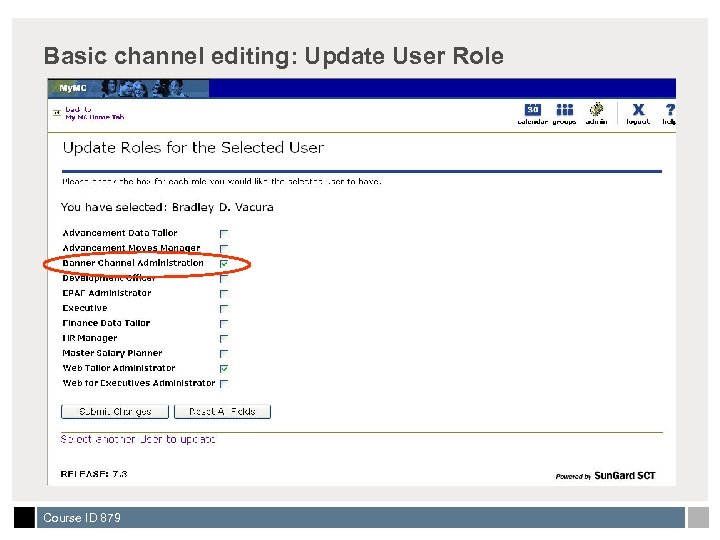Click the 'Finance Data Tailor' role label
This screenshot has height=540, width=720.
[x=106, y=323]
